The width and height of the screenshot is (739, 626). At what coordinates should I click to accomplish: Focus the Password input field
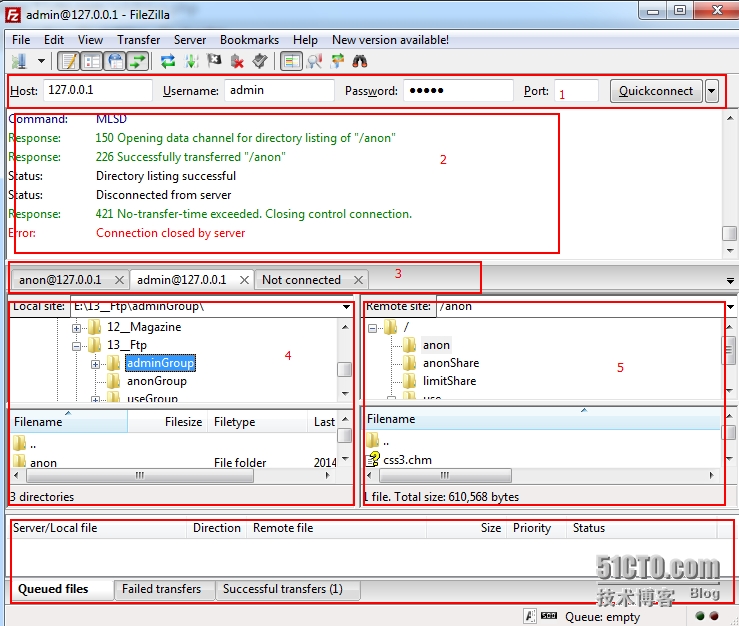pos(458,90)
